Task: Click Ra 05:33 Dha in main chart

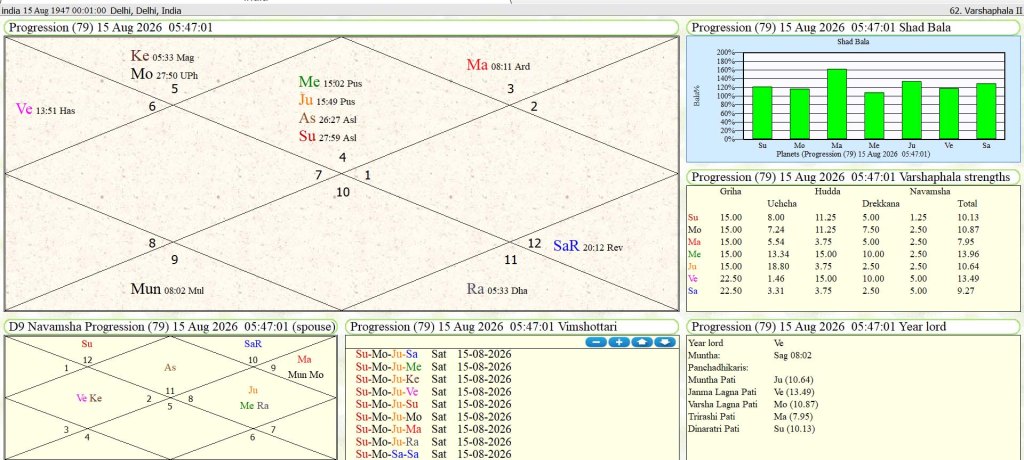Action: pyautogui.click(x=497, y=289)
